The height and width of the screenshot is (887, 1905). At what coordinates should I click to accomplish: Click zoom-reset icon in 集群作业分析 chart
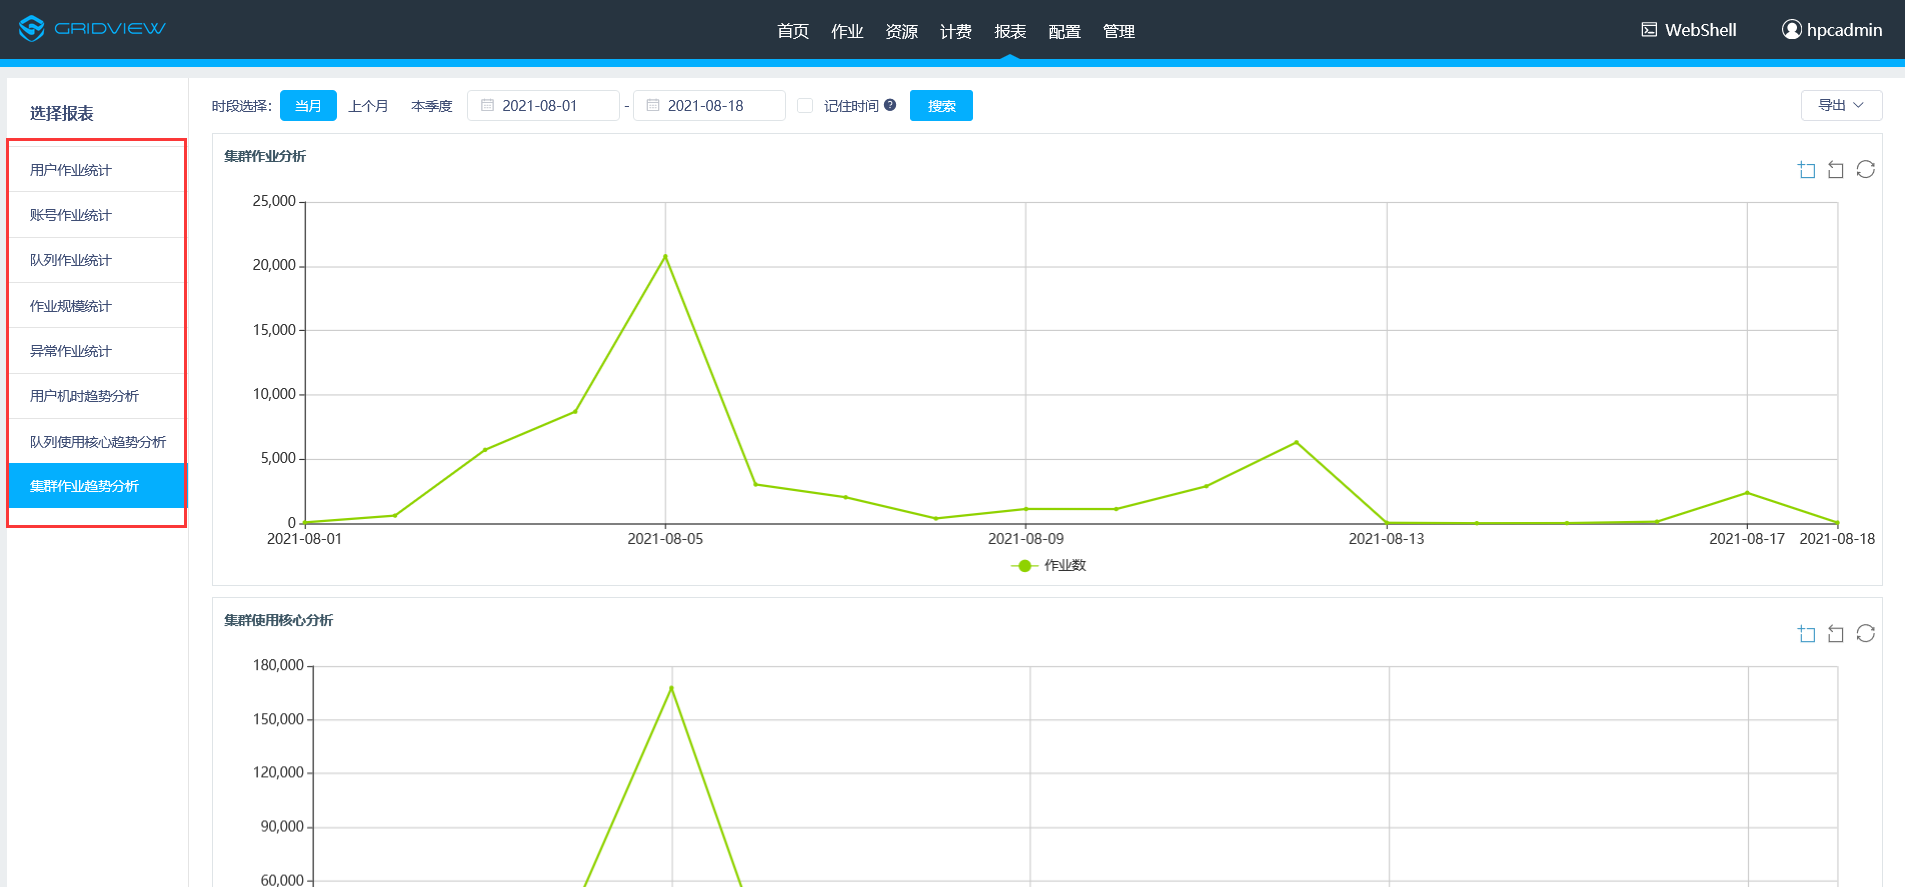click(1835, 170)
